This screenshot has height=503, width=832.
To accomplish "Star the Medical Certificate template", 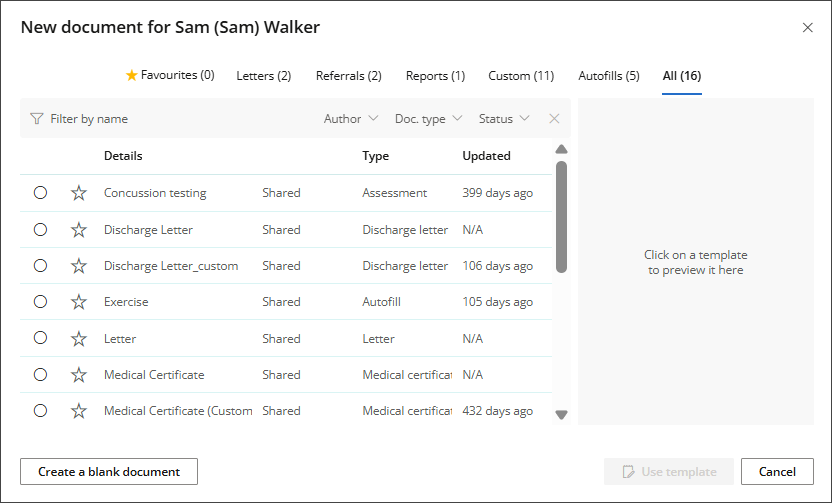I will pyautogui.click(x=79, y=375).
